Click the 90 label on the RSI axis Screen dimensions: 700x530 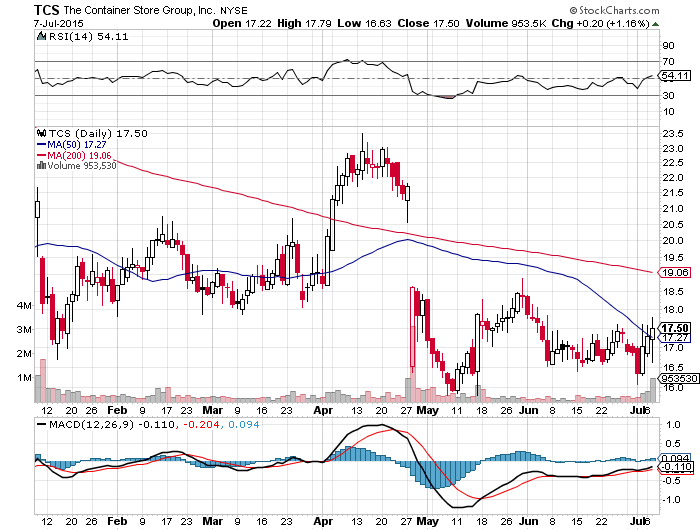coord(668,46)
